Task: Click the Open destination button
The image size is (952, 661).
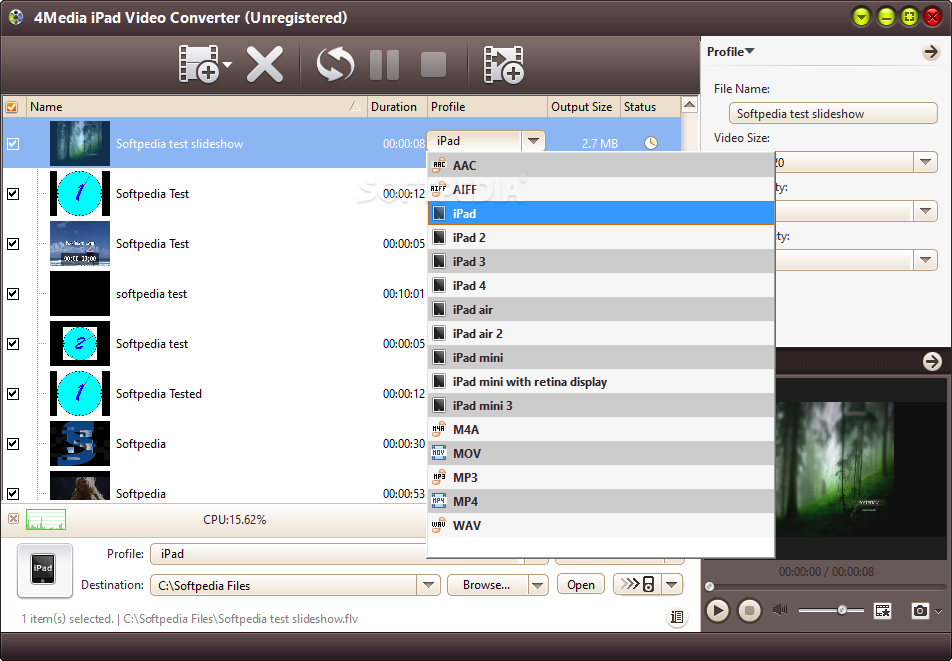Action: click(580, 585)
